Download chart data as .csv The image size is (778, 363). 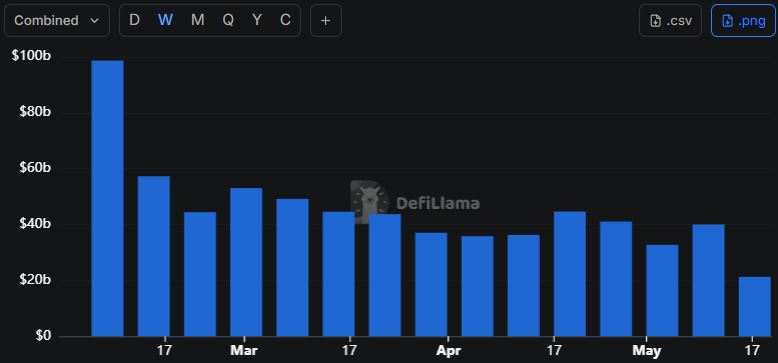pyautogui.click(x=670, y=20)
